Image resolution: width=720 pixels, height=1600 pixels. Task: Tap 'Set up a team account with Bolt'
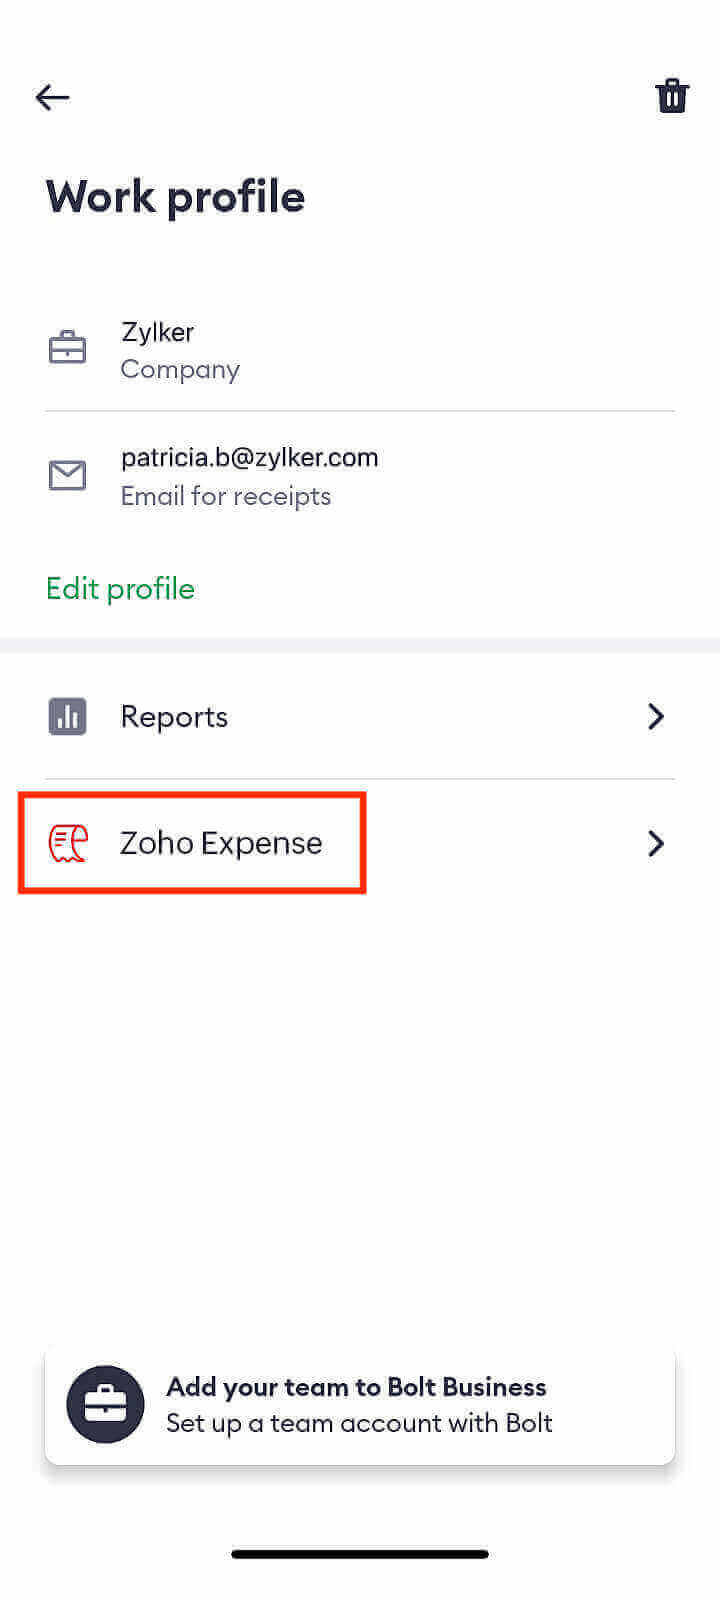pos(359,1423)
